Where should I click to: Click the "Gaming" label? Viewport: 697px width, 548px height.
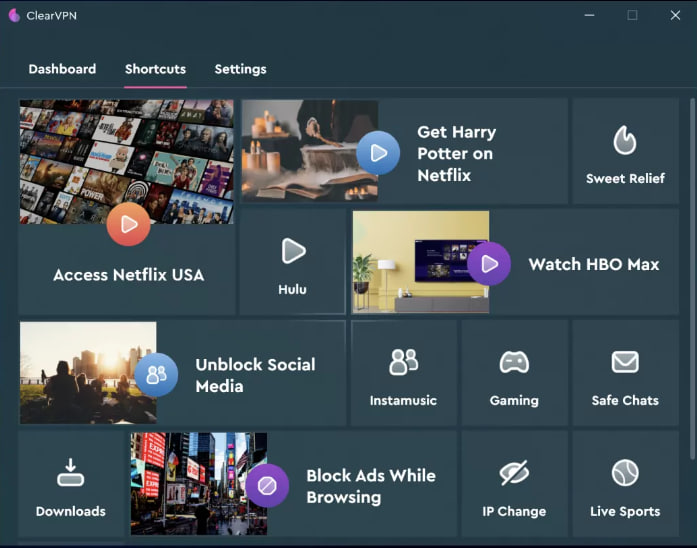[x=514, y=401]
